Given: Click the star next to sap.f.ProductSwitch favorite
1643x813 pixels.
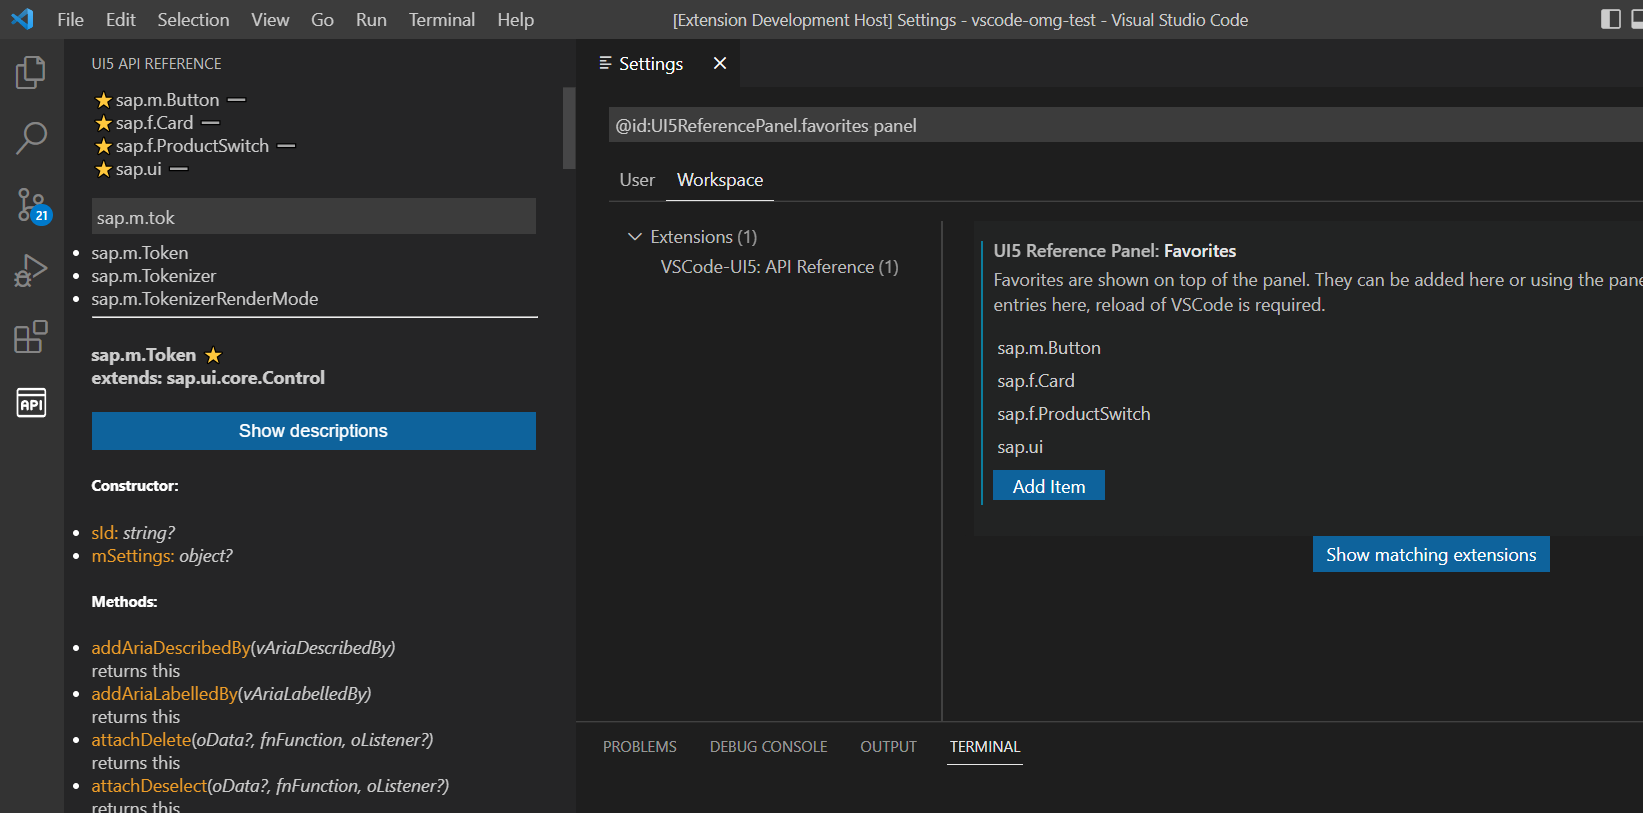Looking at the screenshot, I should pos(103,146).
